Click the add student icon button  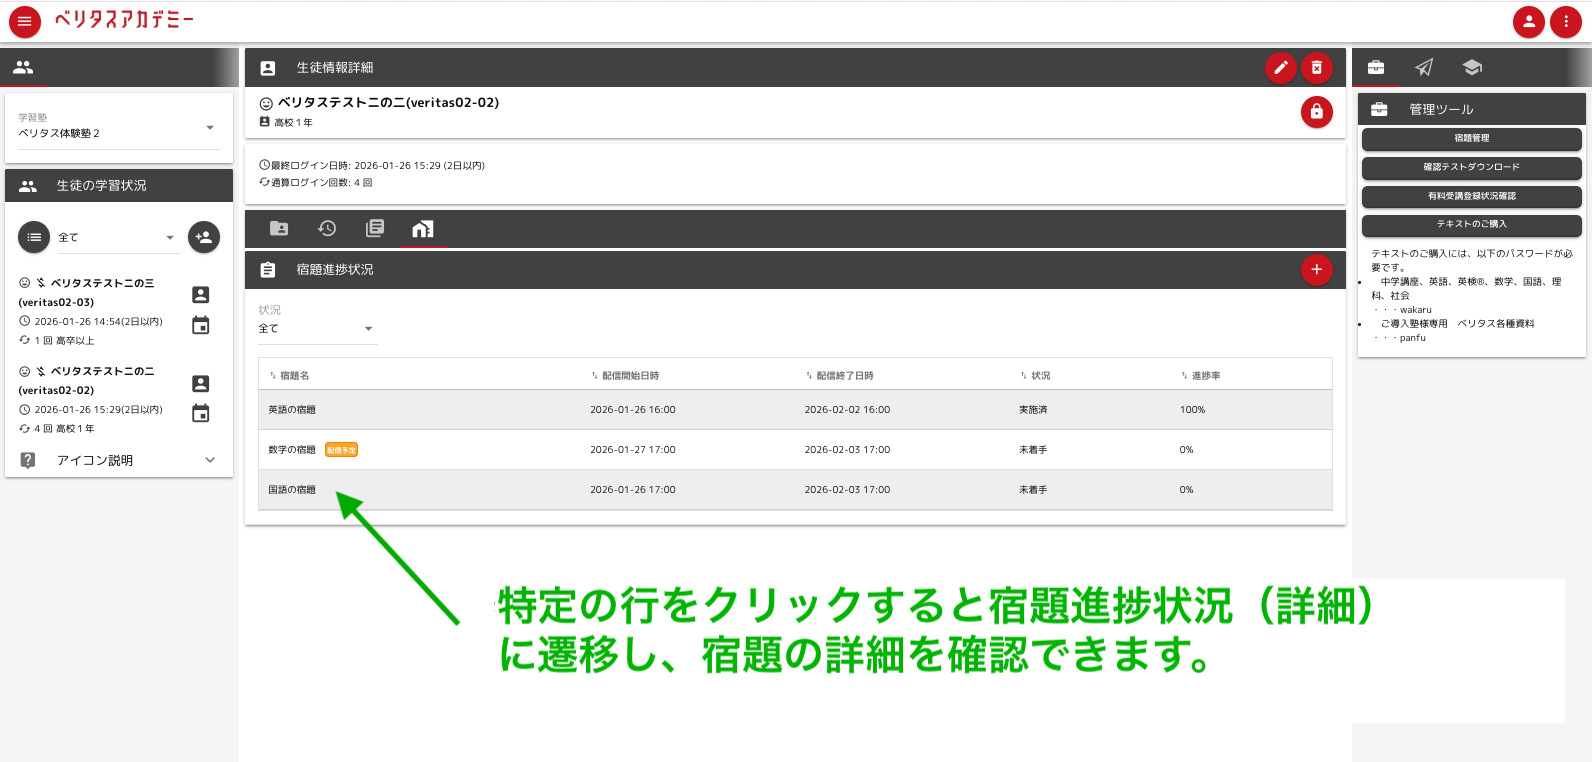tap(204, 237)
